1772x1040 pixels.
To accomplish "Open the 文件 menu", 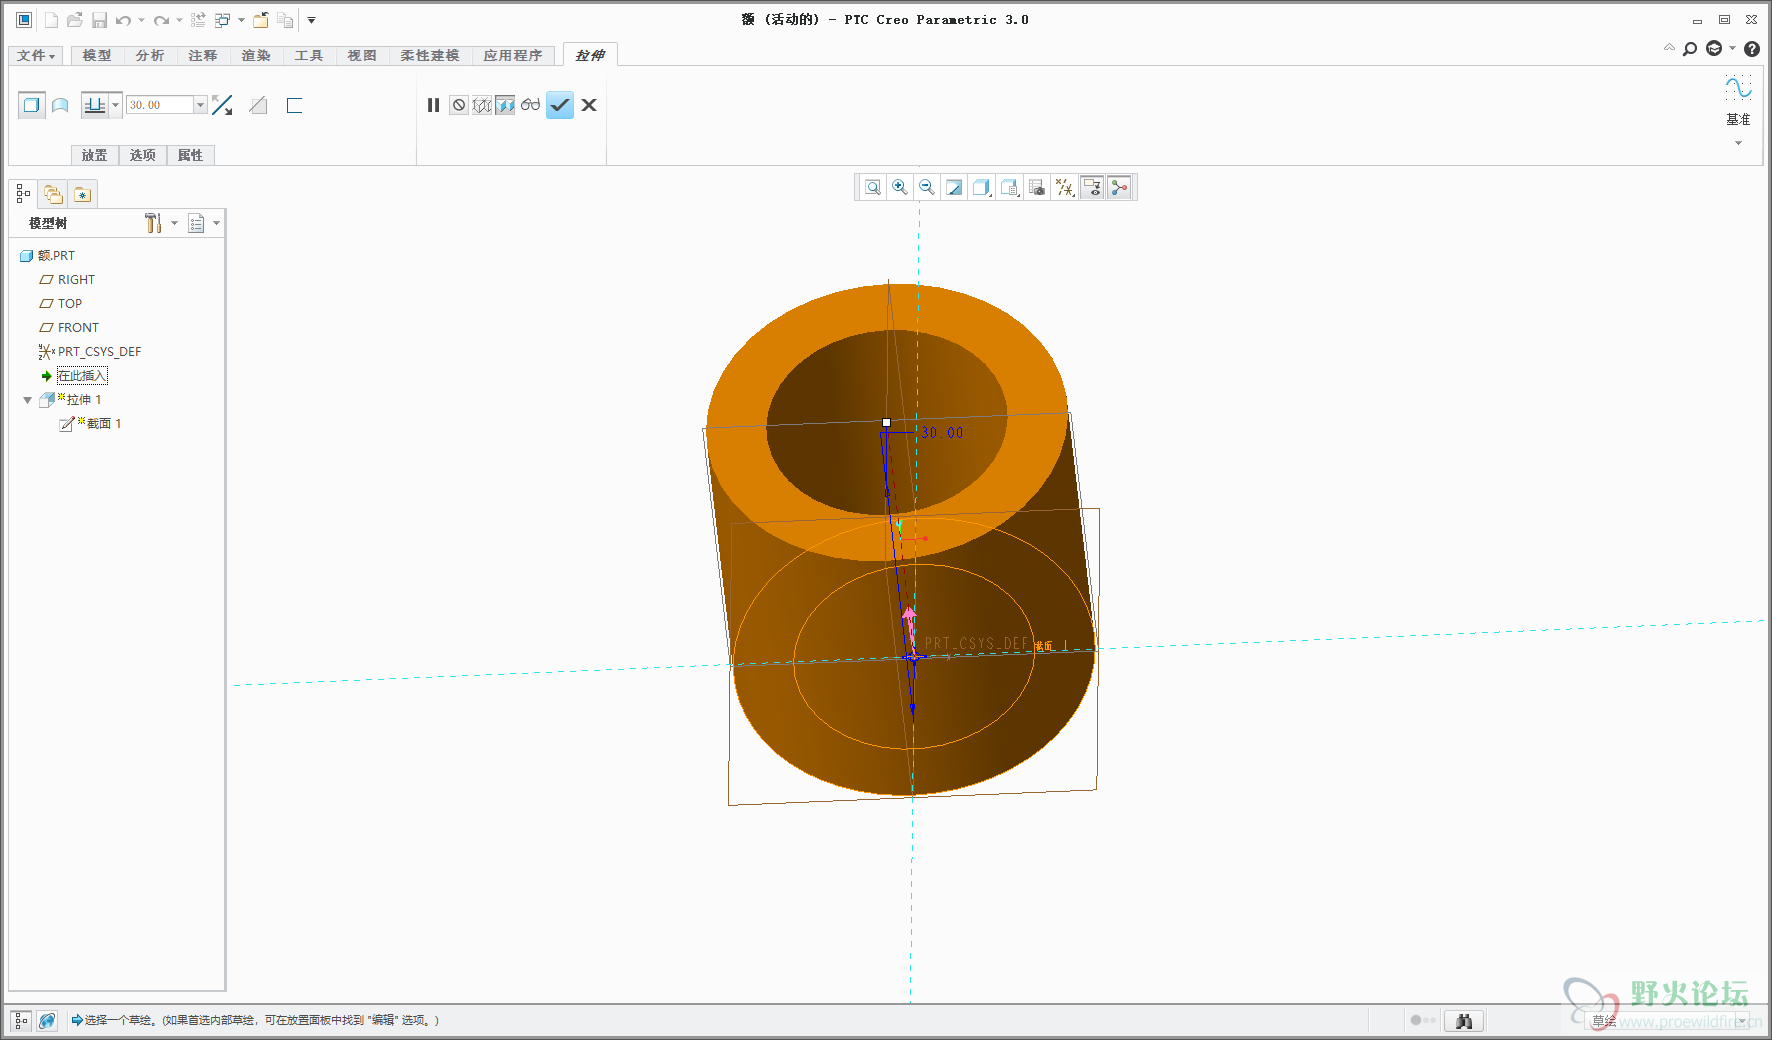I will click(x=36, y=56).
